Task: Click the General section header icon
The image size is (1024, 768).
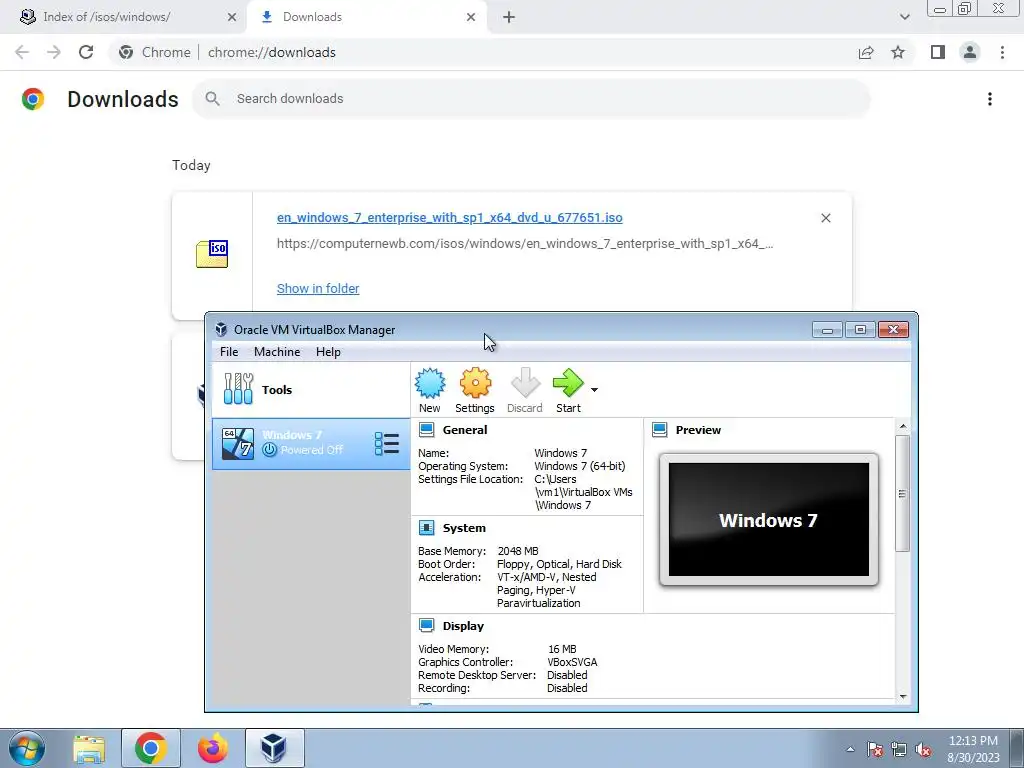Action: tap(426, 430)
